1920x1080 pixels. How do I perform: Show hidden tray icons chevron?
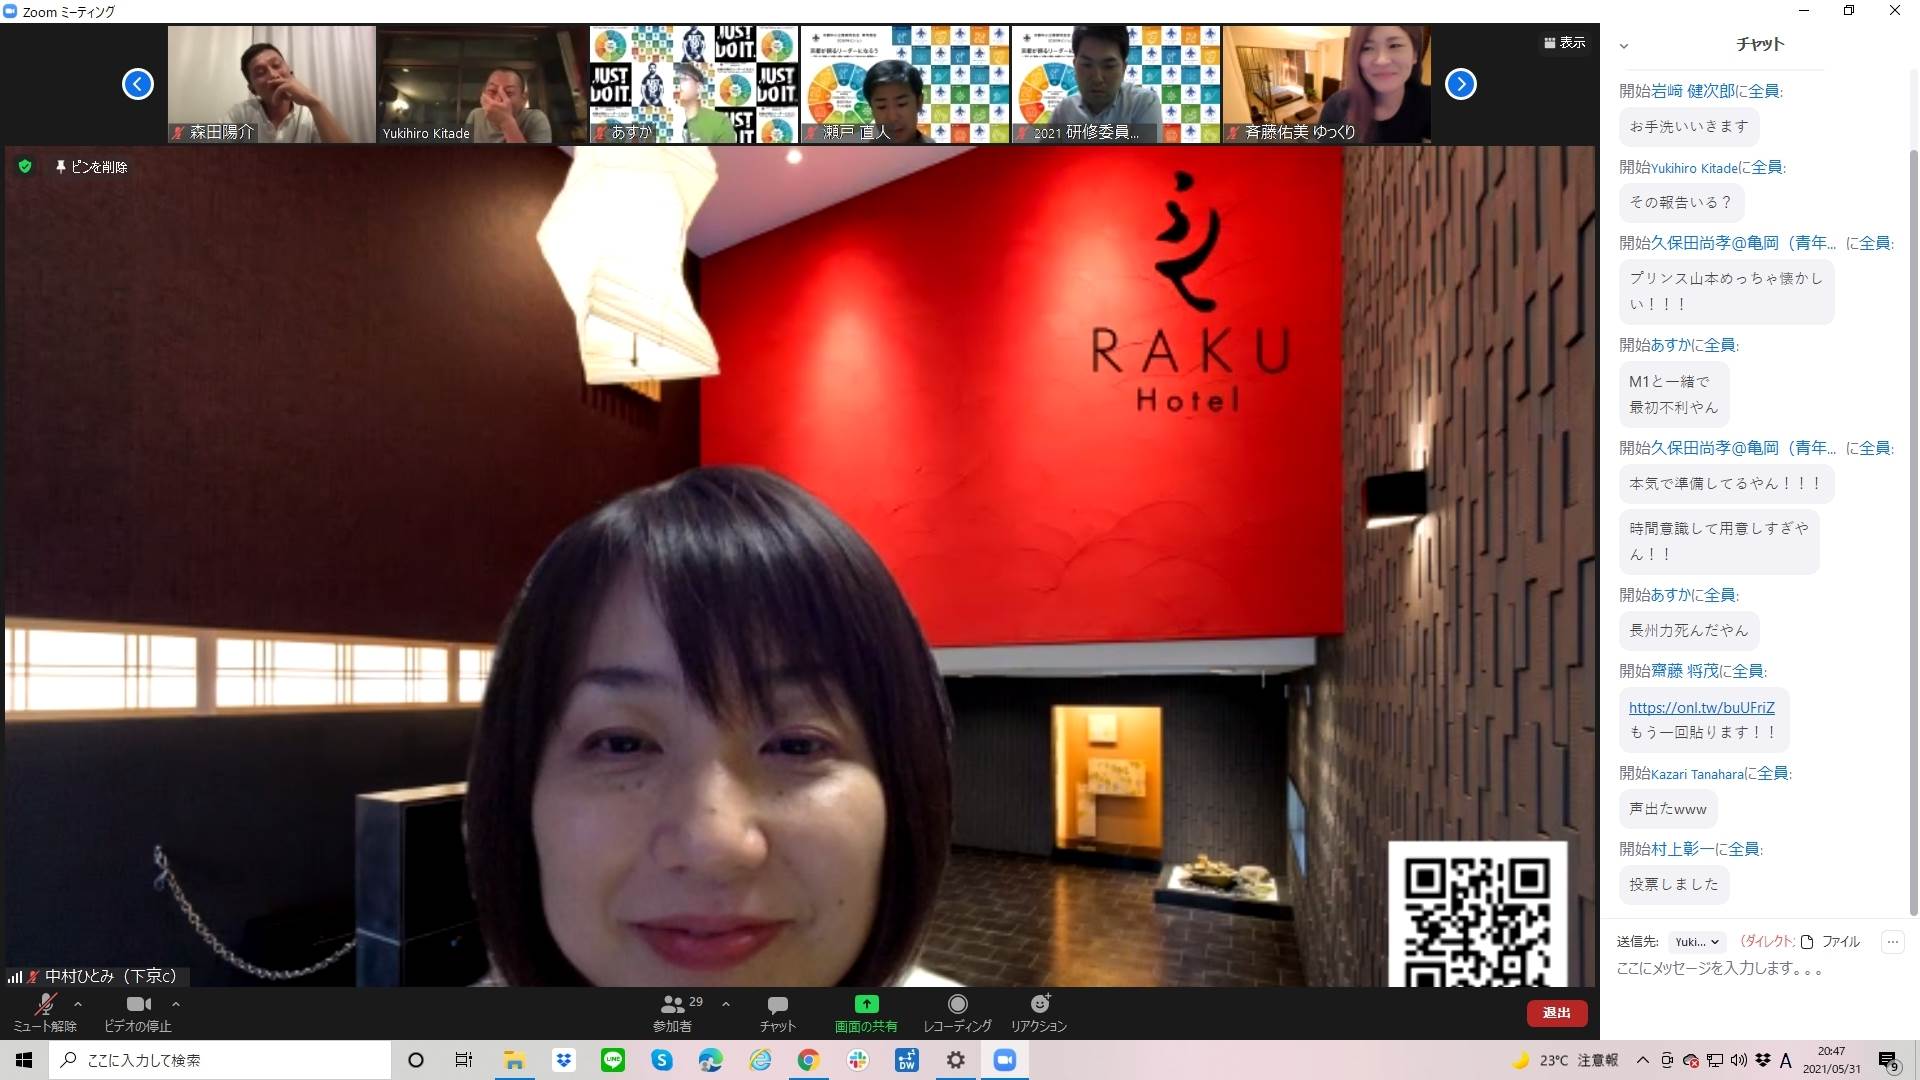[x=1643, y=1060]
